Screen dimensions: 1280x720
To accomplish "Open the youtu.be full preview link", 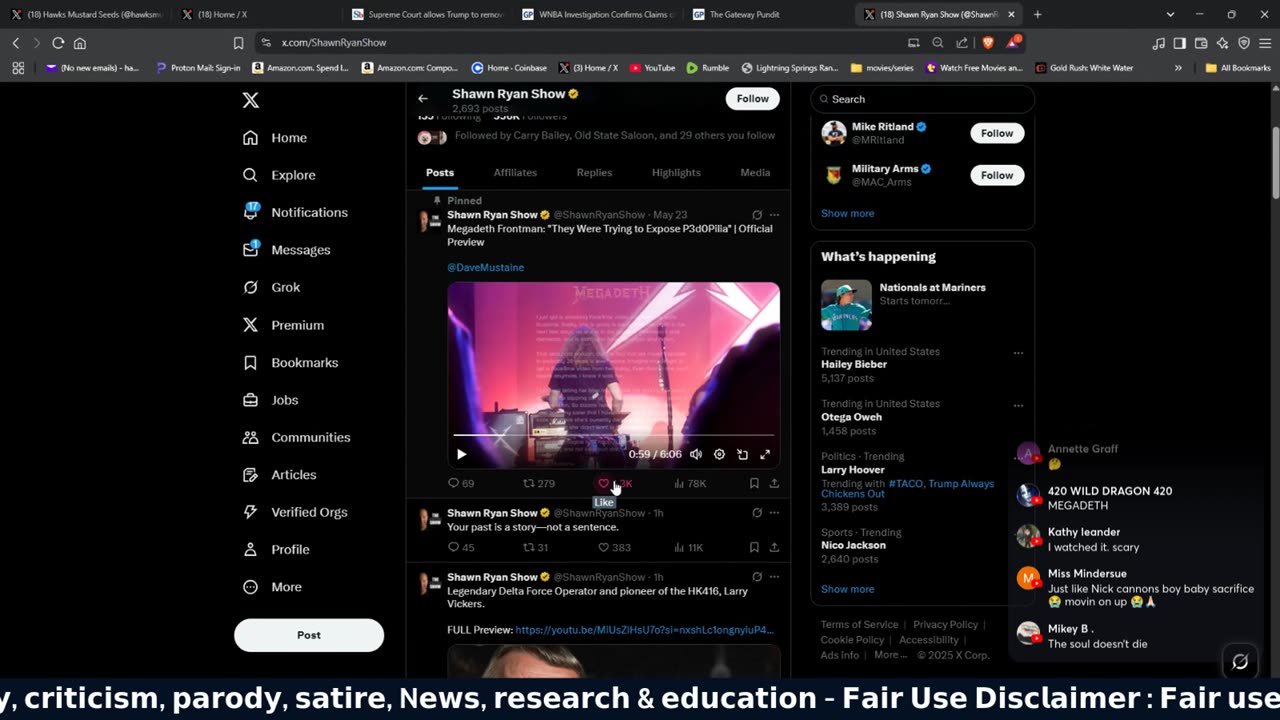I will 644,630.
